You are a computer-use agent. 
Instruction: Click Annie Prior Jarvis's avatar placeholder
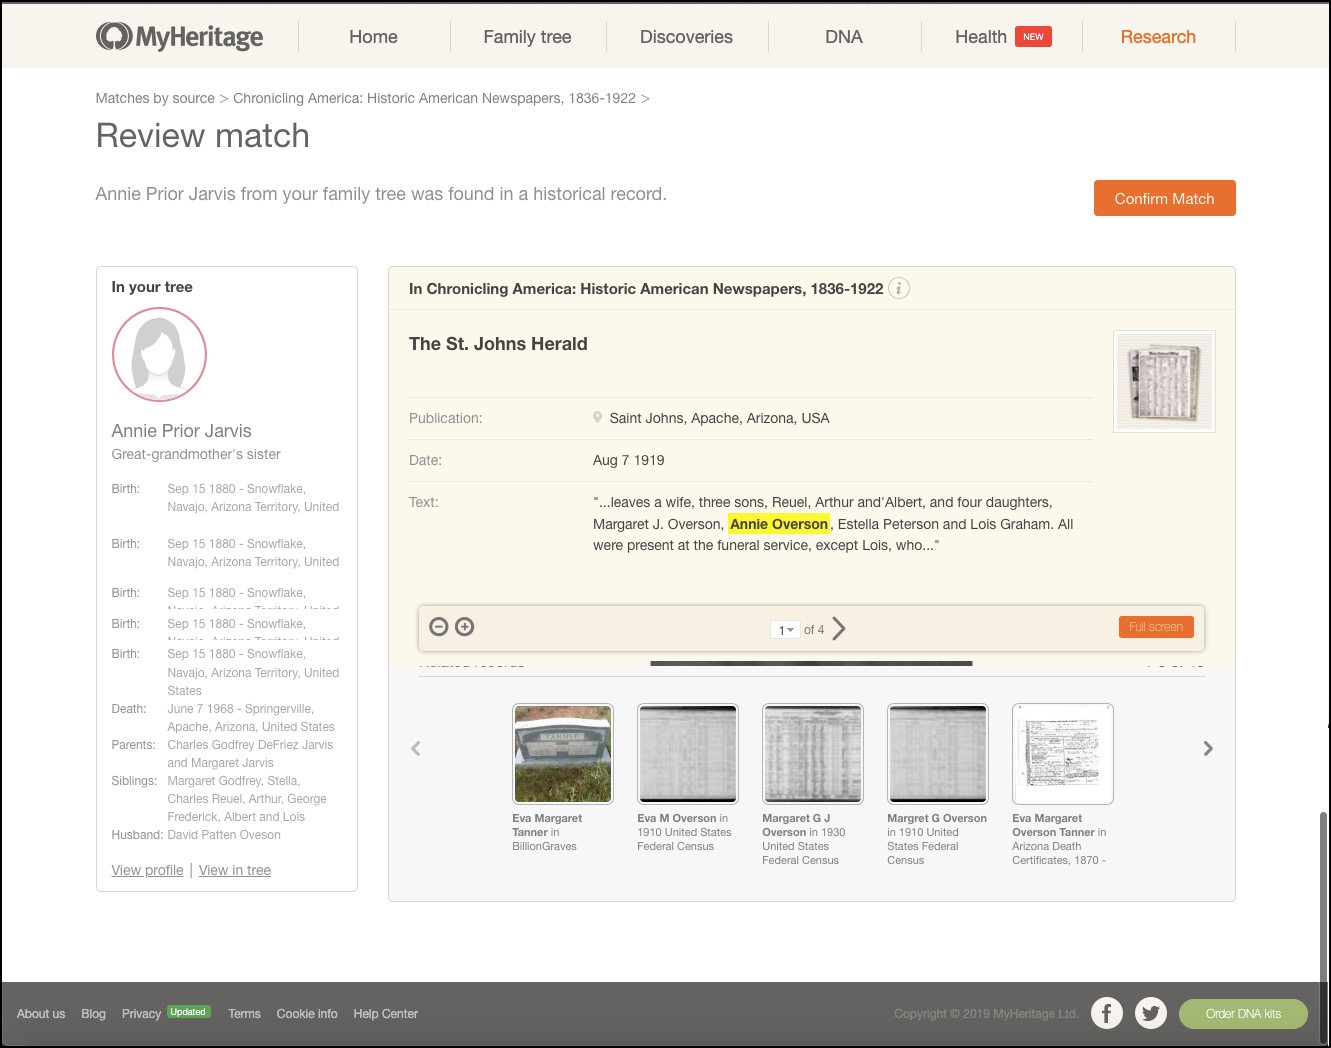159,354
